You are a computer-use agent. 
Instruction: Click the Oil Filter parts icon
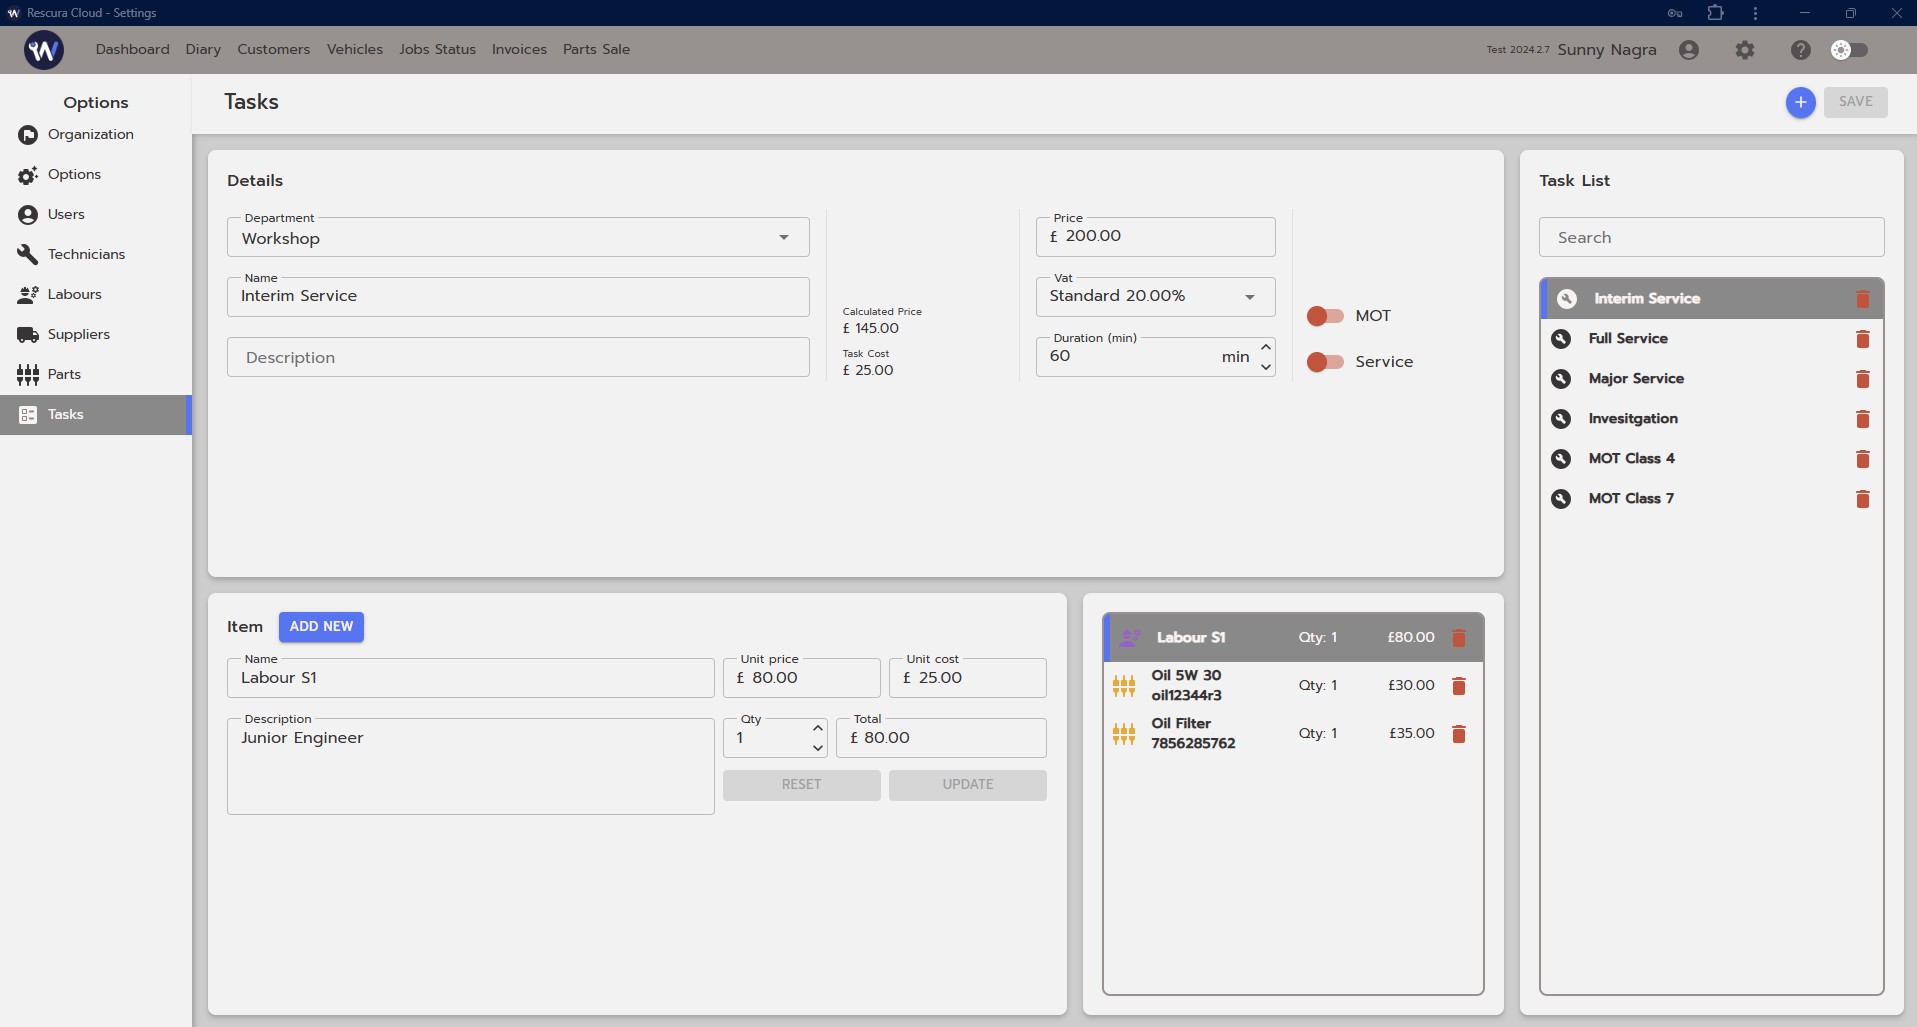(x=1124, y=734)
